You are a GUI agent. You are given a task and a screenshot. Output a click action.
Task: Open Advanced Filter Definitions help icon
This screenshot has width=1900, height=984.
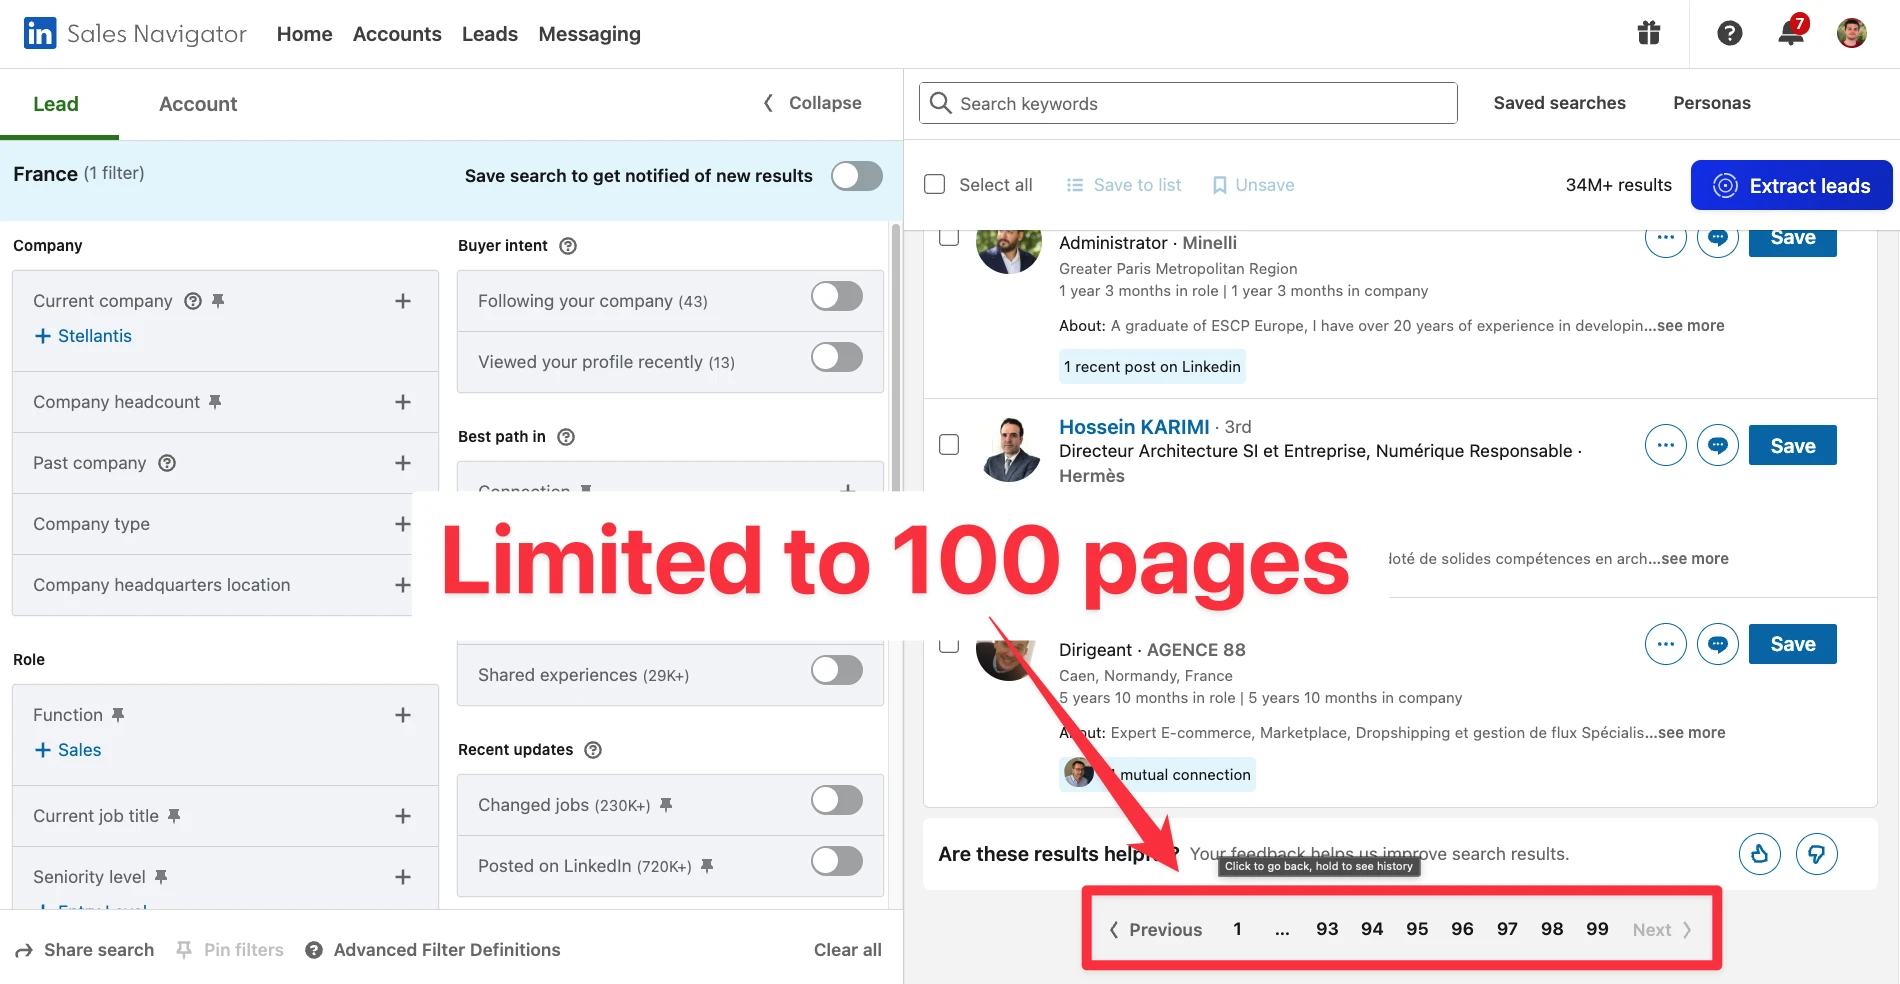314,950
